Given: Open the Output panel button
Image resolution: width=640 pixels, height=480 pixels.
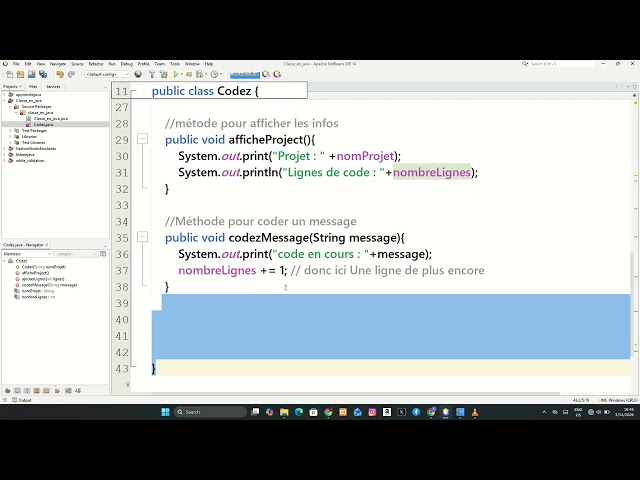Looking at the screenshot, I should coord(22,400).
